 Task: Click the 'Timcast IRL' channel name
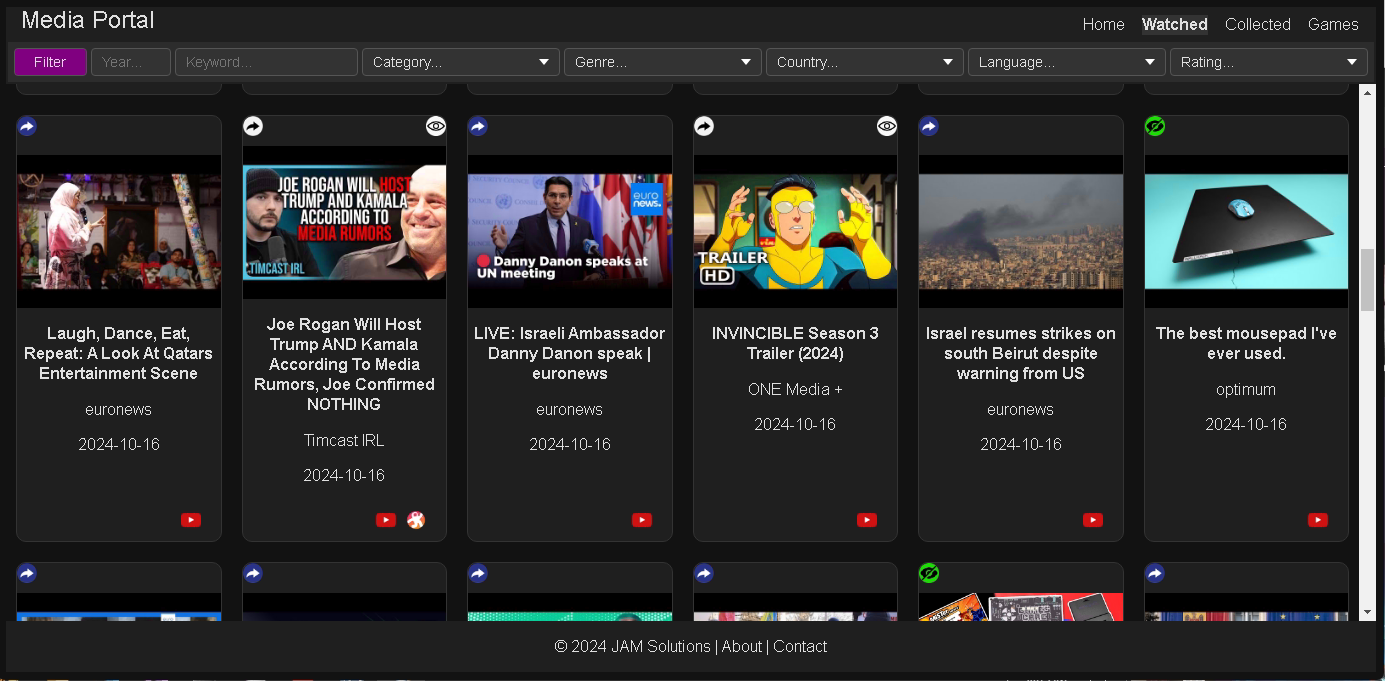[344, 440]
